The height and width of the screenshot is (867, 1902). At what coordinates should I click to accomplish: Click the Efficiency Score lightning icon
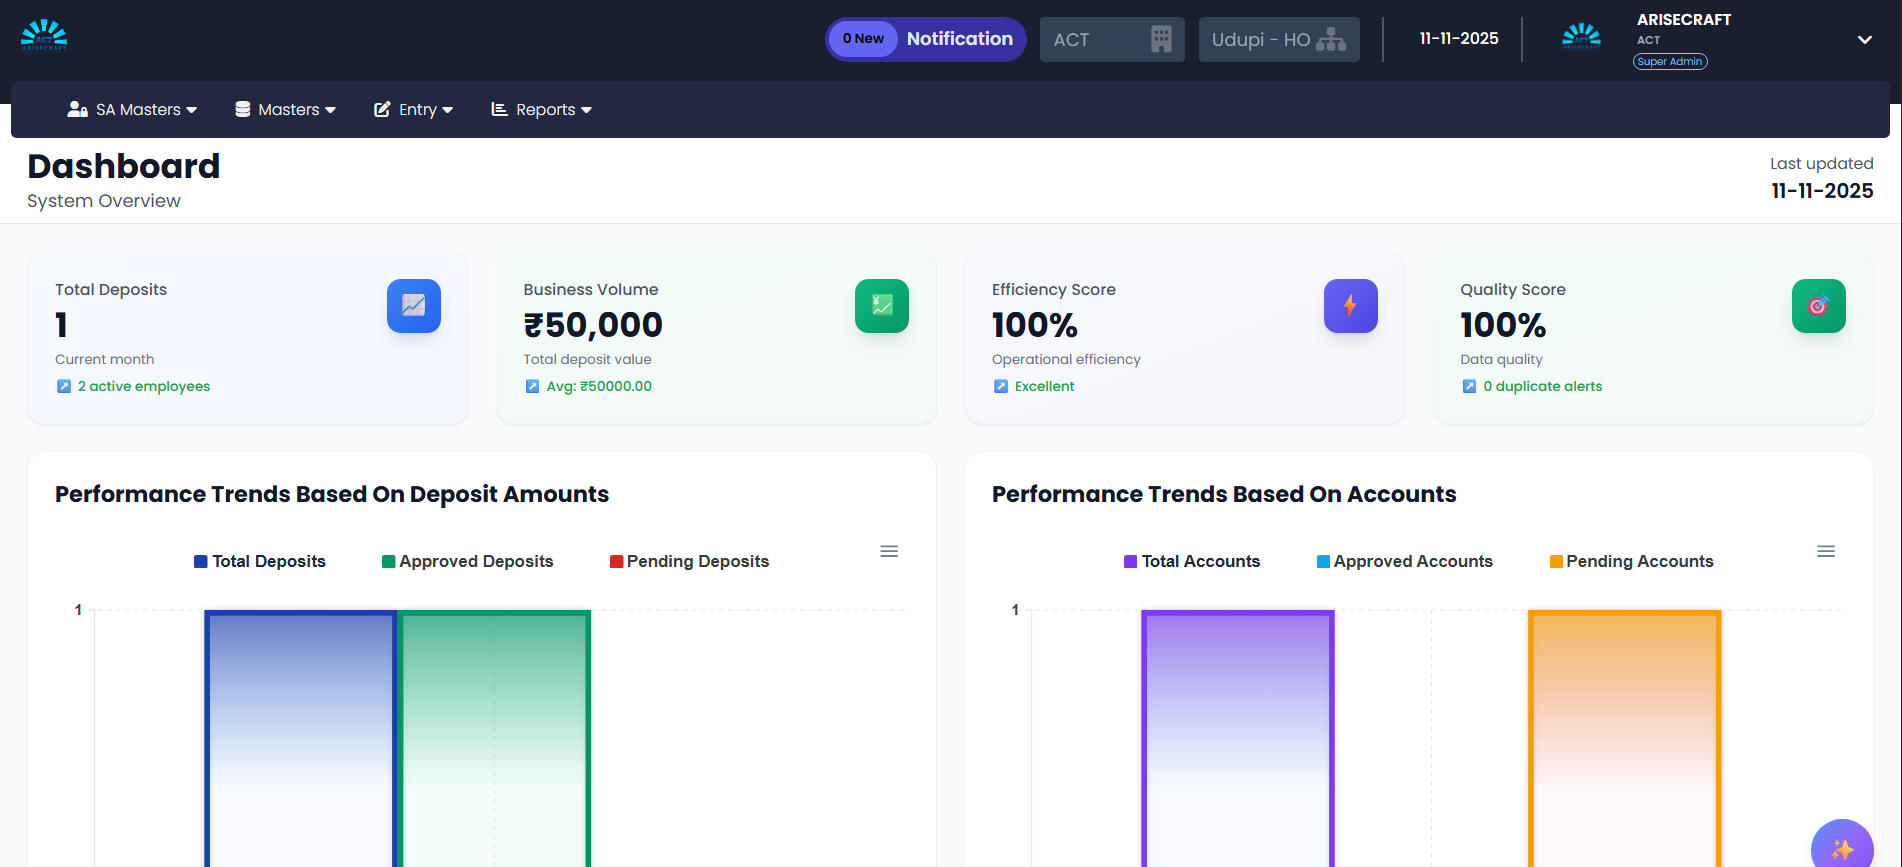point(1350,306)
